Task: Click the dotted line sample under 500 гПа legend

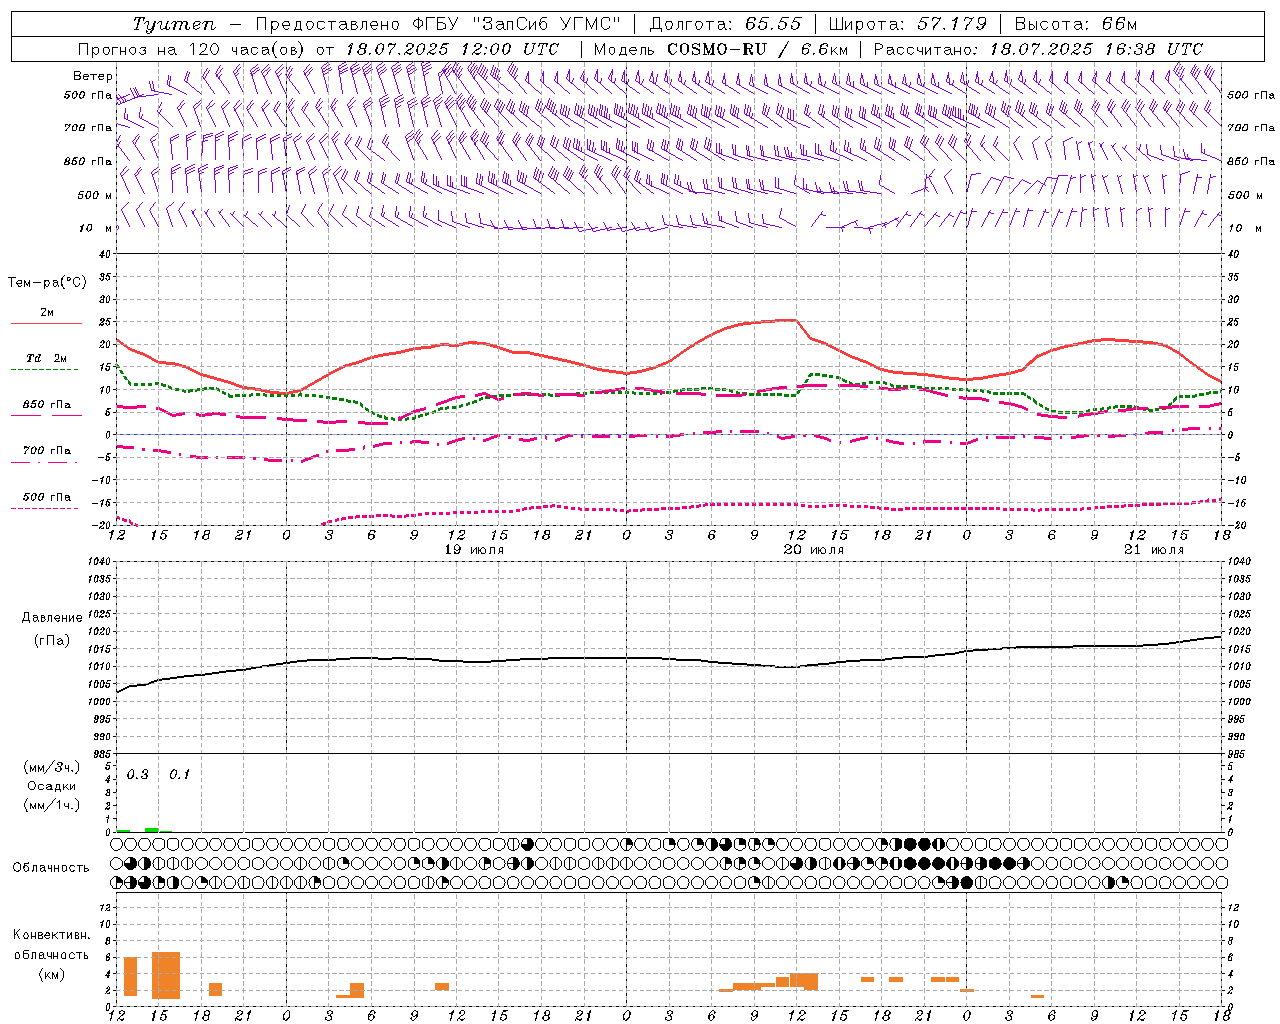Action: coord(46,508)
